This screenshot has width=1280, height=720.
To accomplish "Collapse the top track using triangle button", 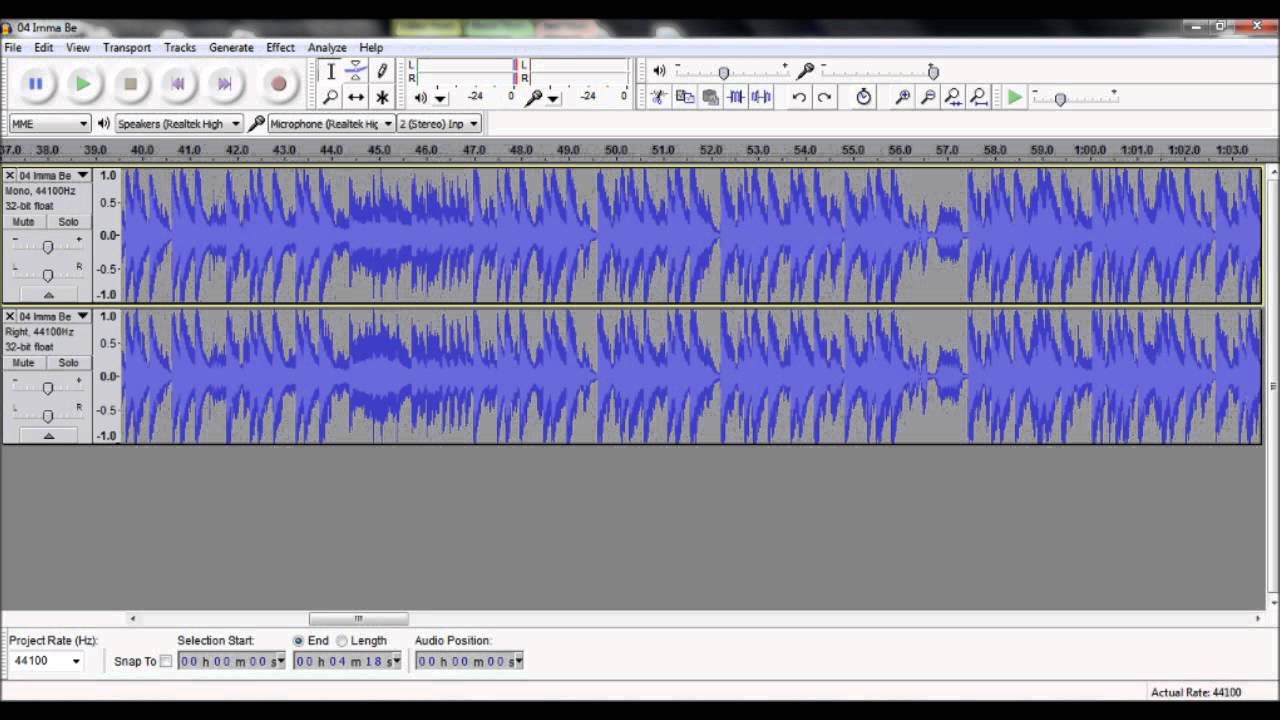I will click(x=48, y=295).
